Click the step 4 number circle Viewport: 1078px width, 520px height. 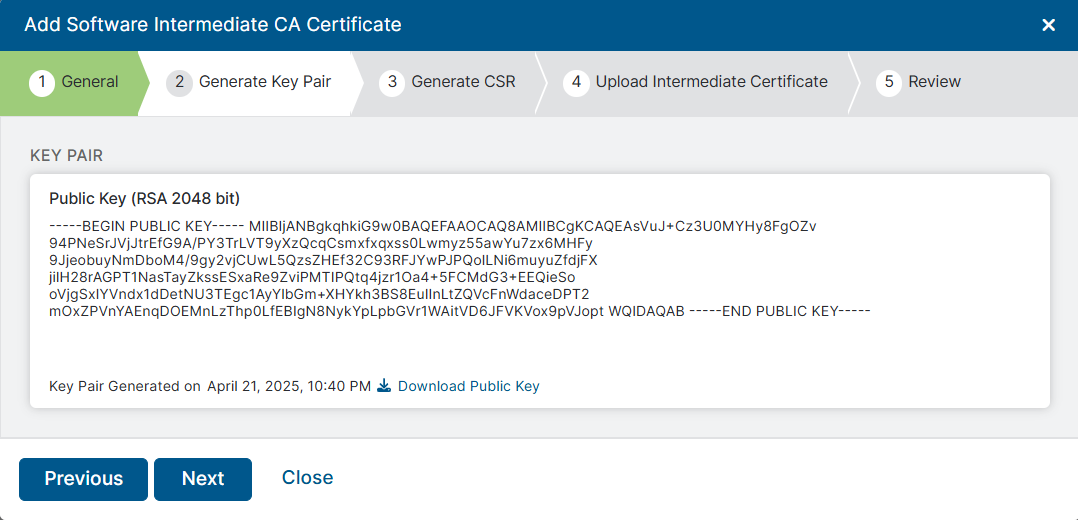point(575,82)
